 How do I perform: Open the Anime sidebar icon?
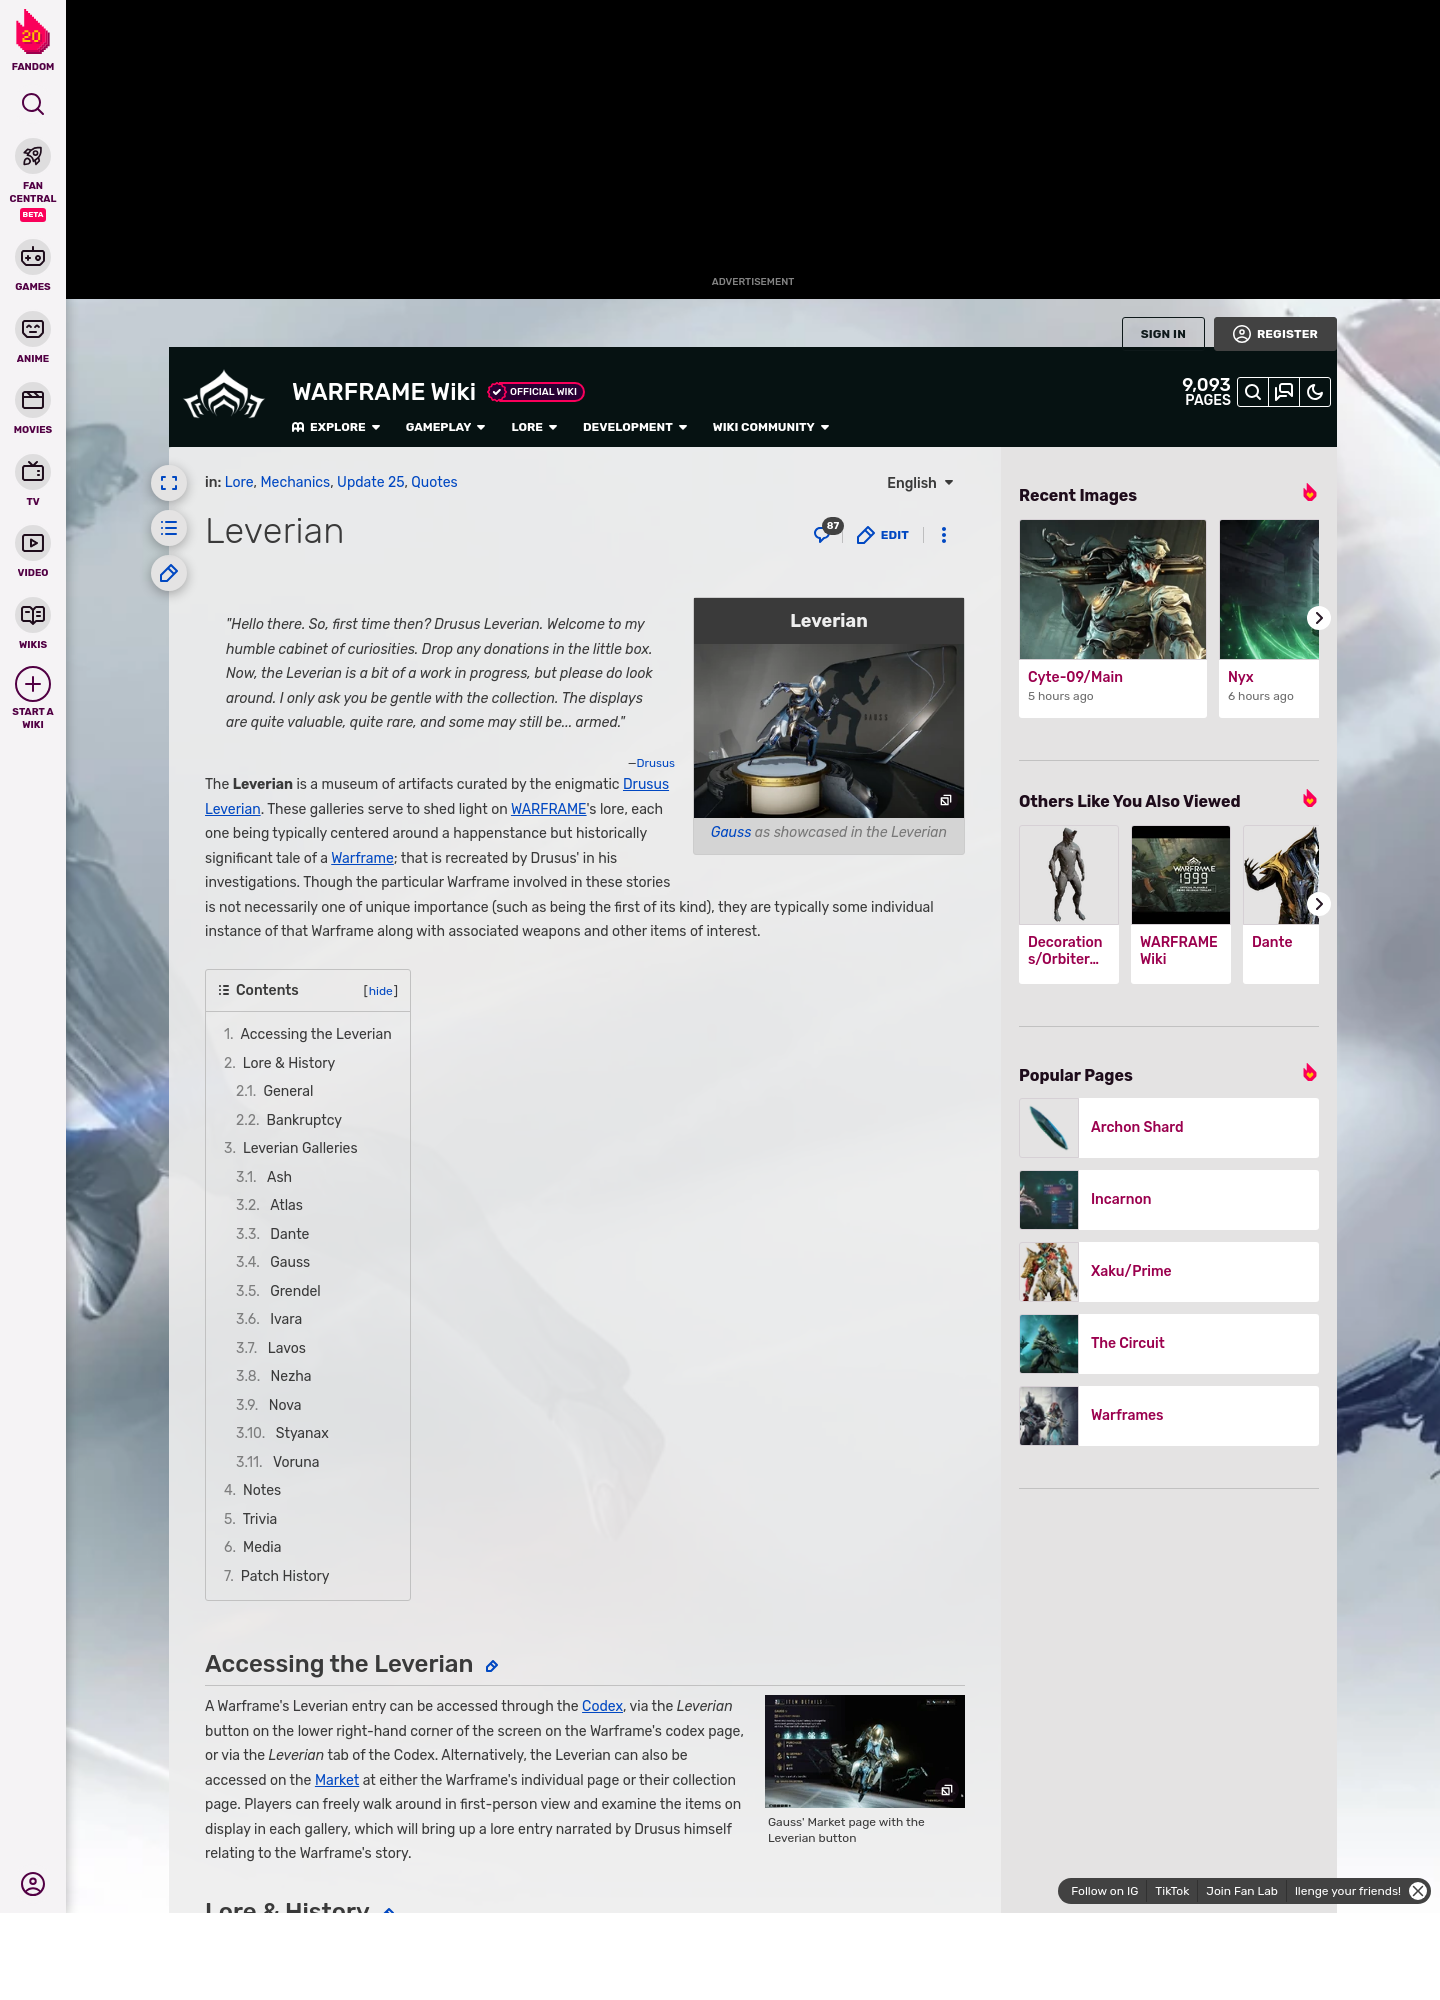point(33,329)
